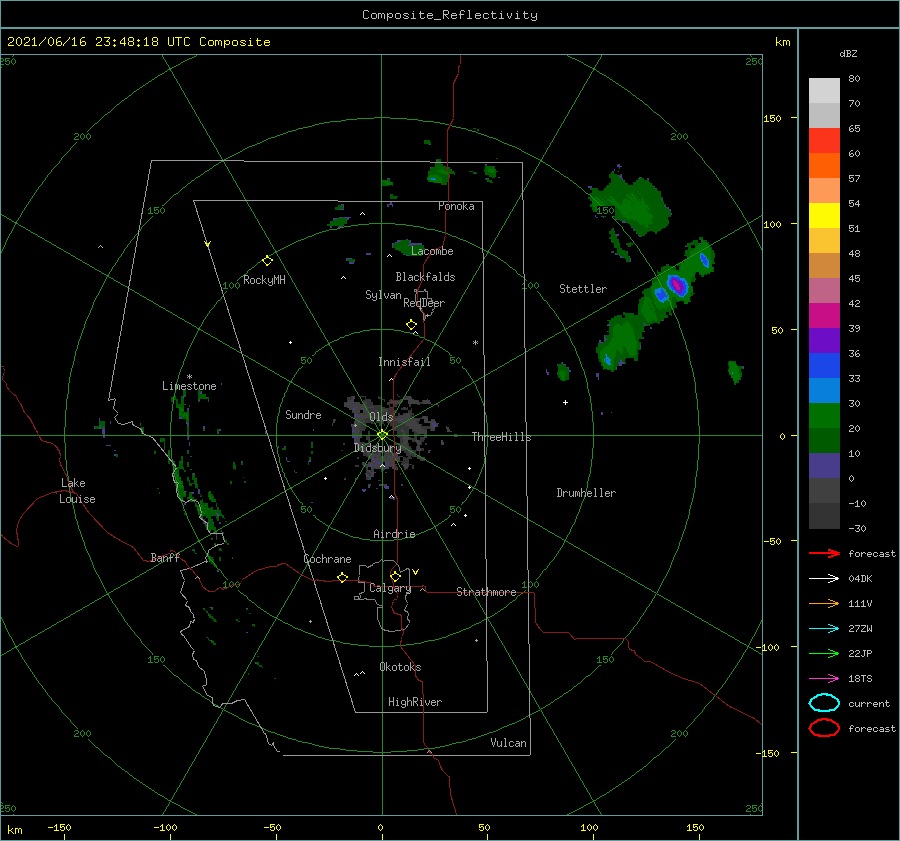The width and height of the screenshot is (900, 841).
Task: Click the Cochrane city label
Action: pyautogui.click(x=327, y=559)
